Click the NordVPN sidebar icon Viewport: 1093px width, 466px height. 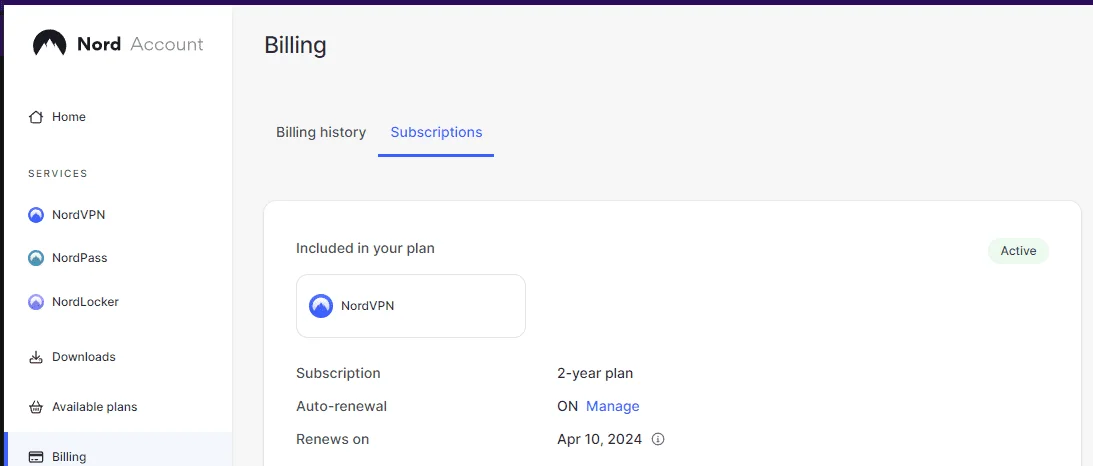click(36, 215)
